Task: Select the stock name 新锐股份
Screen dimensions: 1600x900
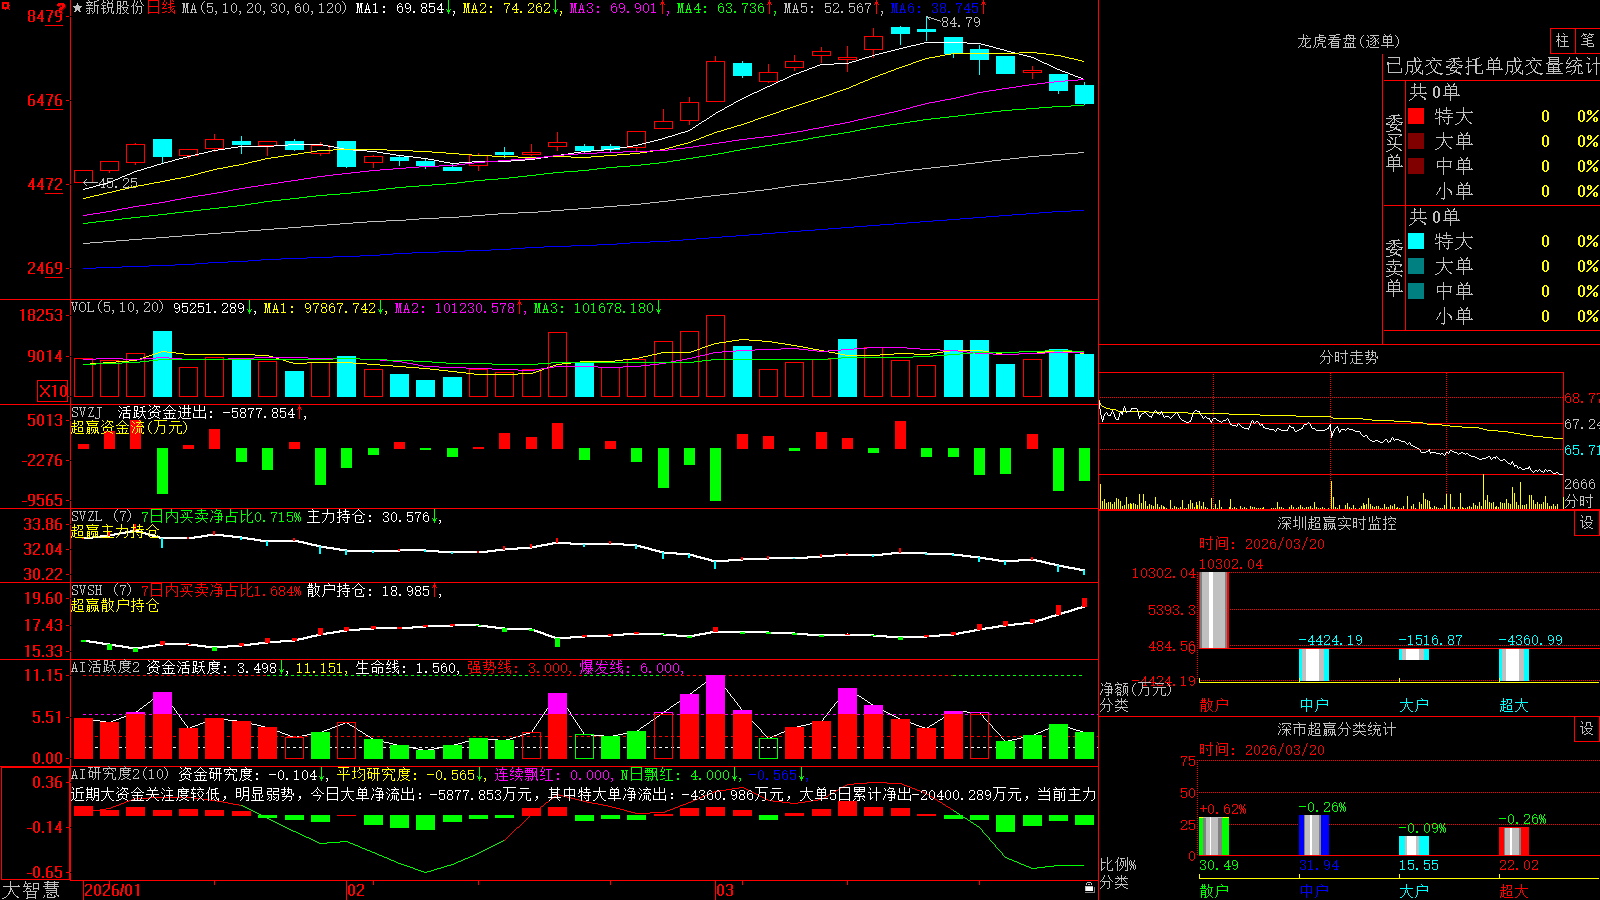Action: tap(114, 8)
